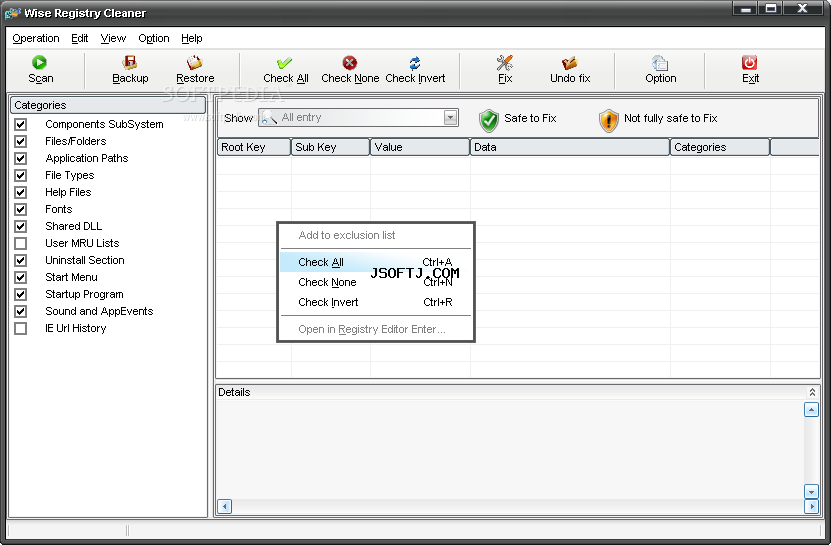This screenshot has height=545, width=831.
Task: Click the Details panel title
Action: [234, 392]
